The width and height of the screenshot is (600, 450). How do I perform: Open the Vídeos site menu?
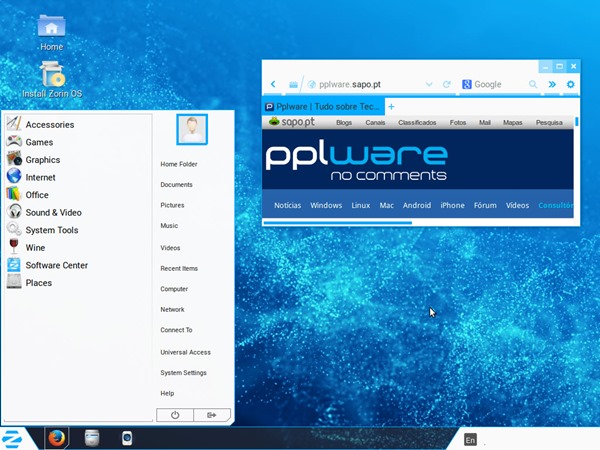pyautogui.click(x=517, y=205)
